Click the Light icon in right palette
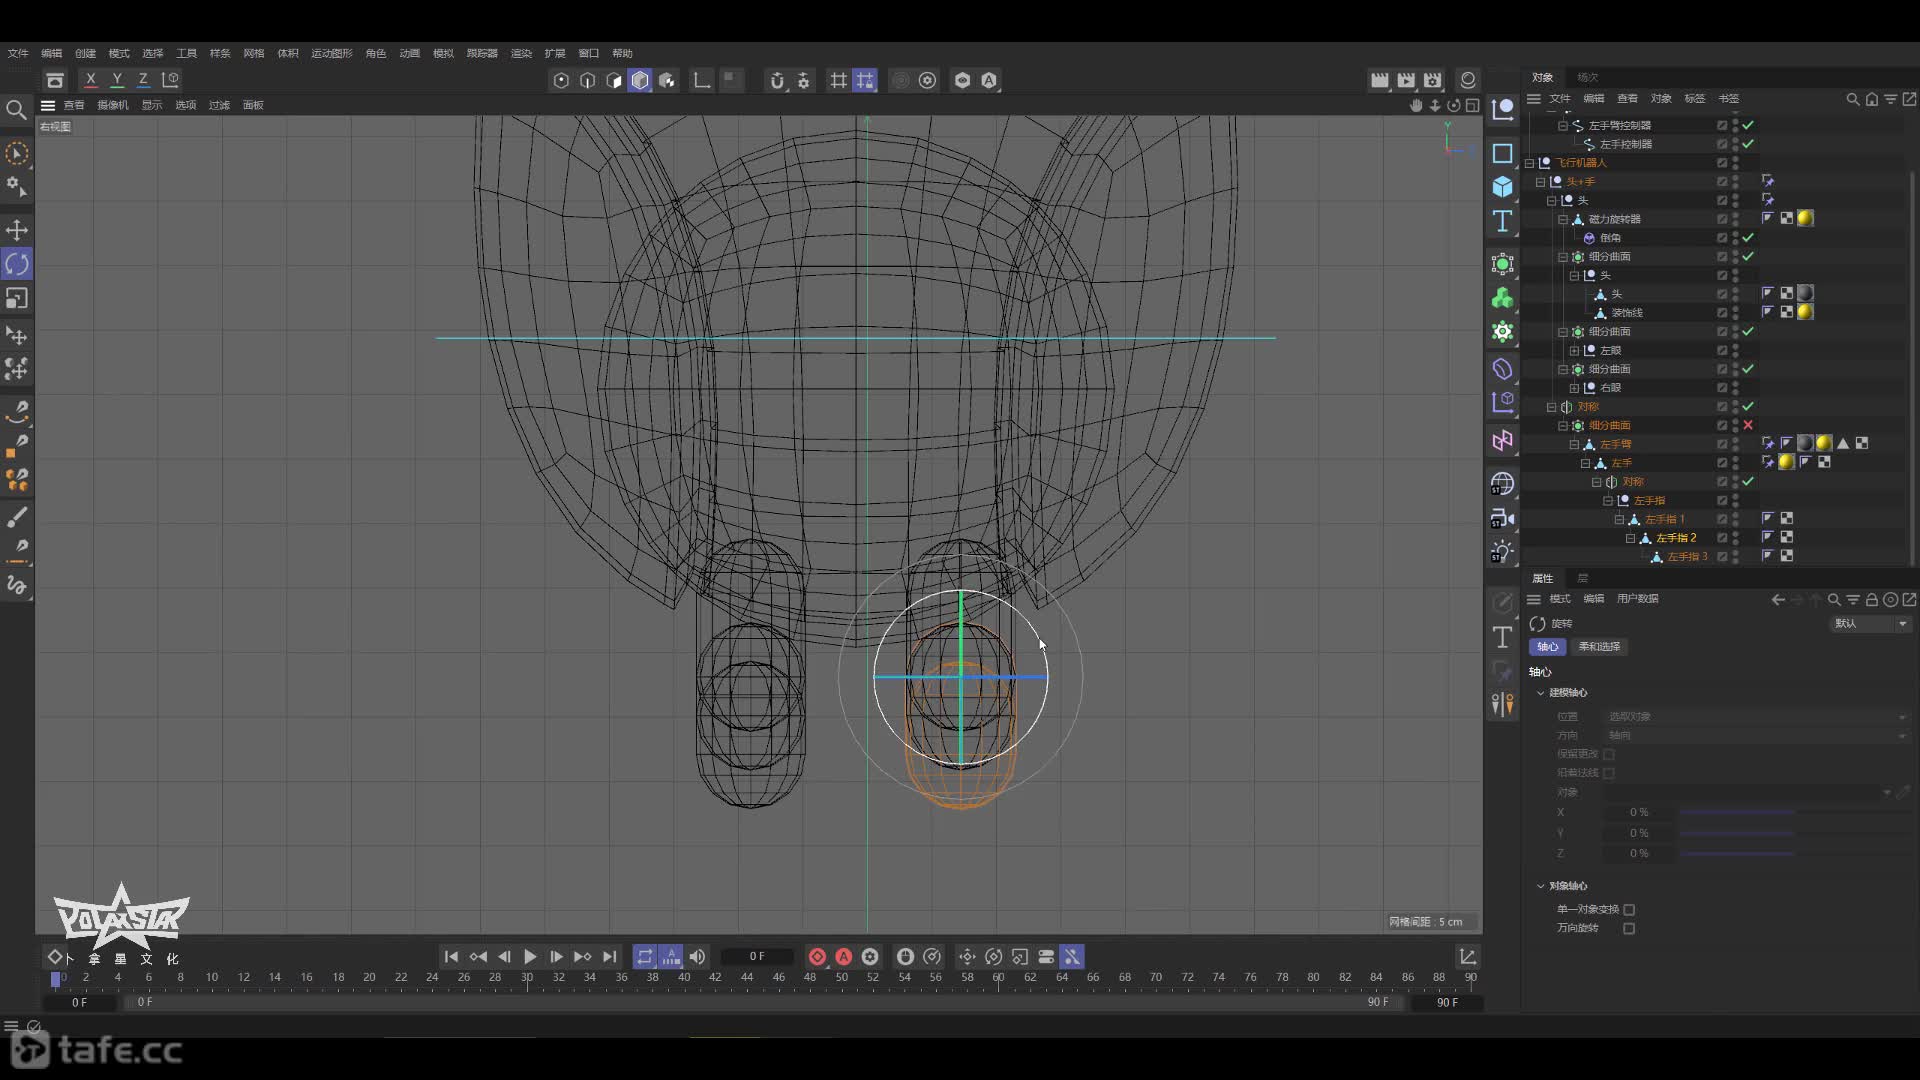The image size is (1920, 1080). click(1502, 552)
